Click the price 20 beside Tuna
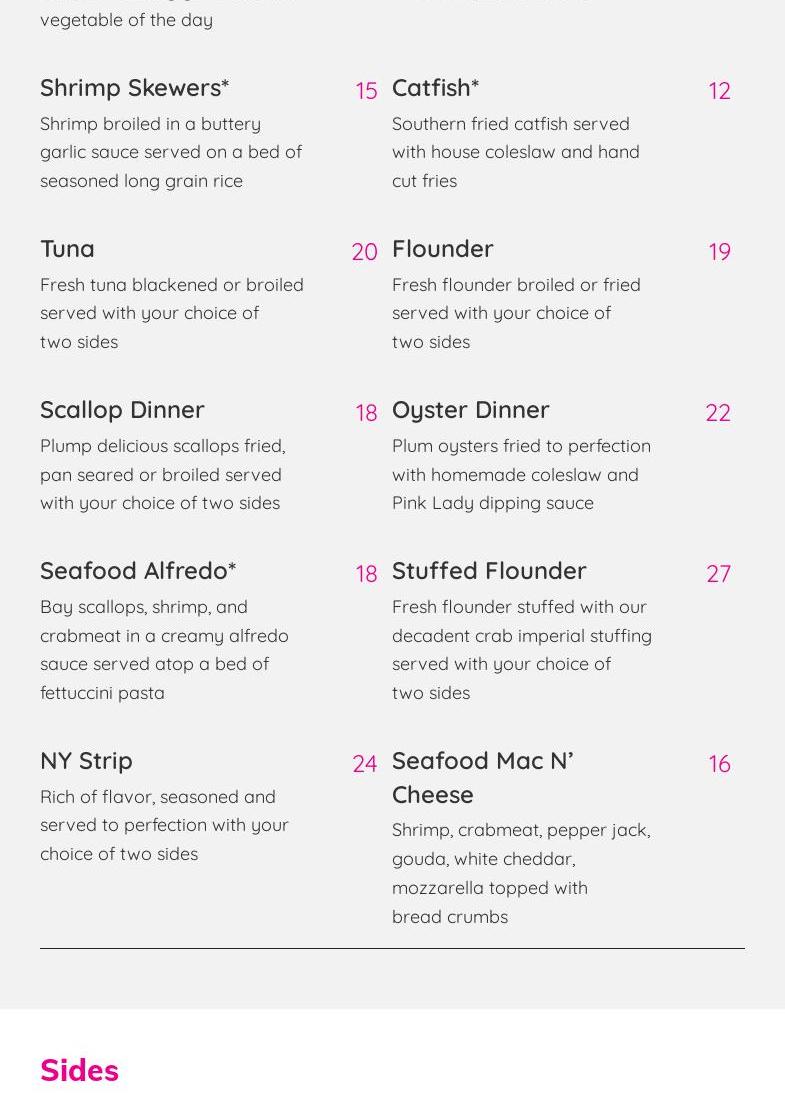Screen dimensions: 785x1113 click(x=364, y=252)
